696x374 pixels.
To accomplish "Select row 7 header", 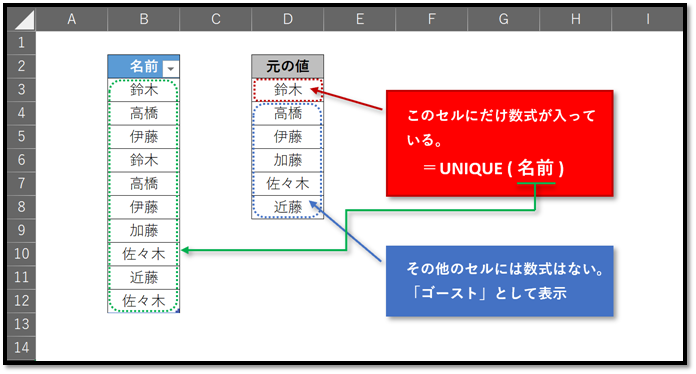I will [x=21, y=184].
